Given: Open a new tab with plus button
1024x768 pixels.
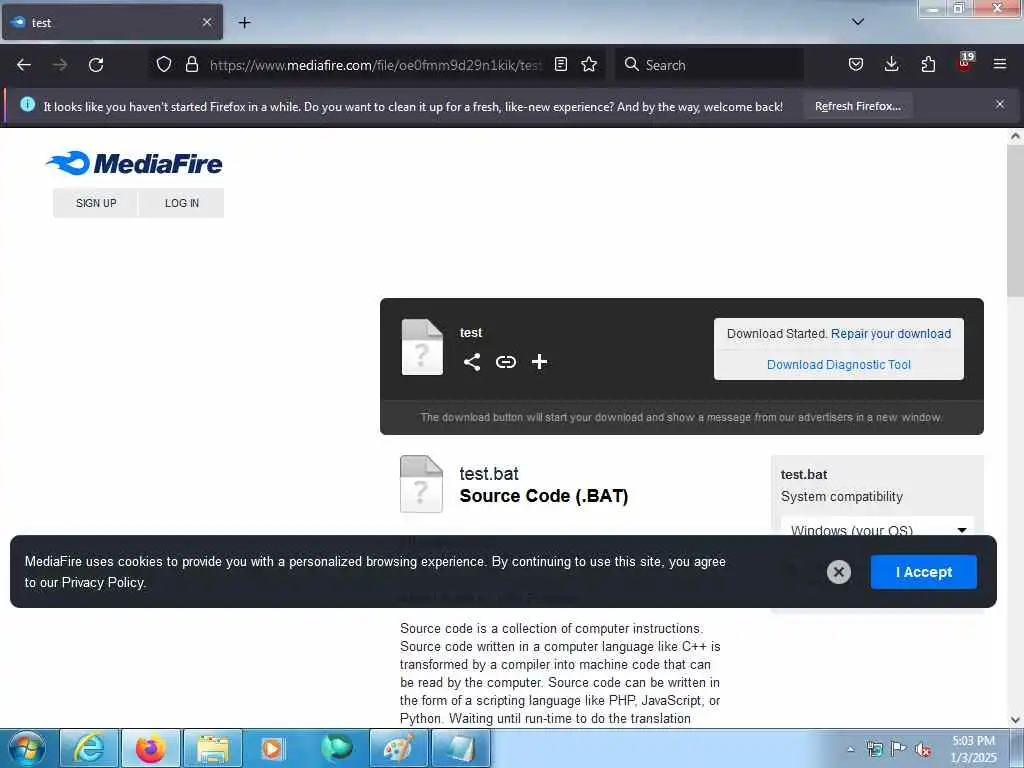Looking at the screenshot, I should pos(244,23).
